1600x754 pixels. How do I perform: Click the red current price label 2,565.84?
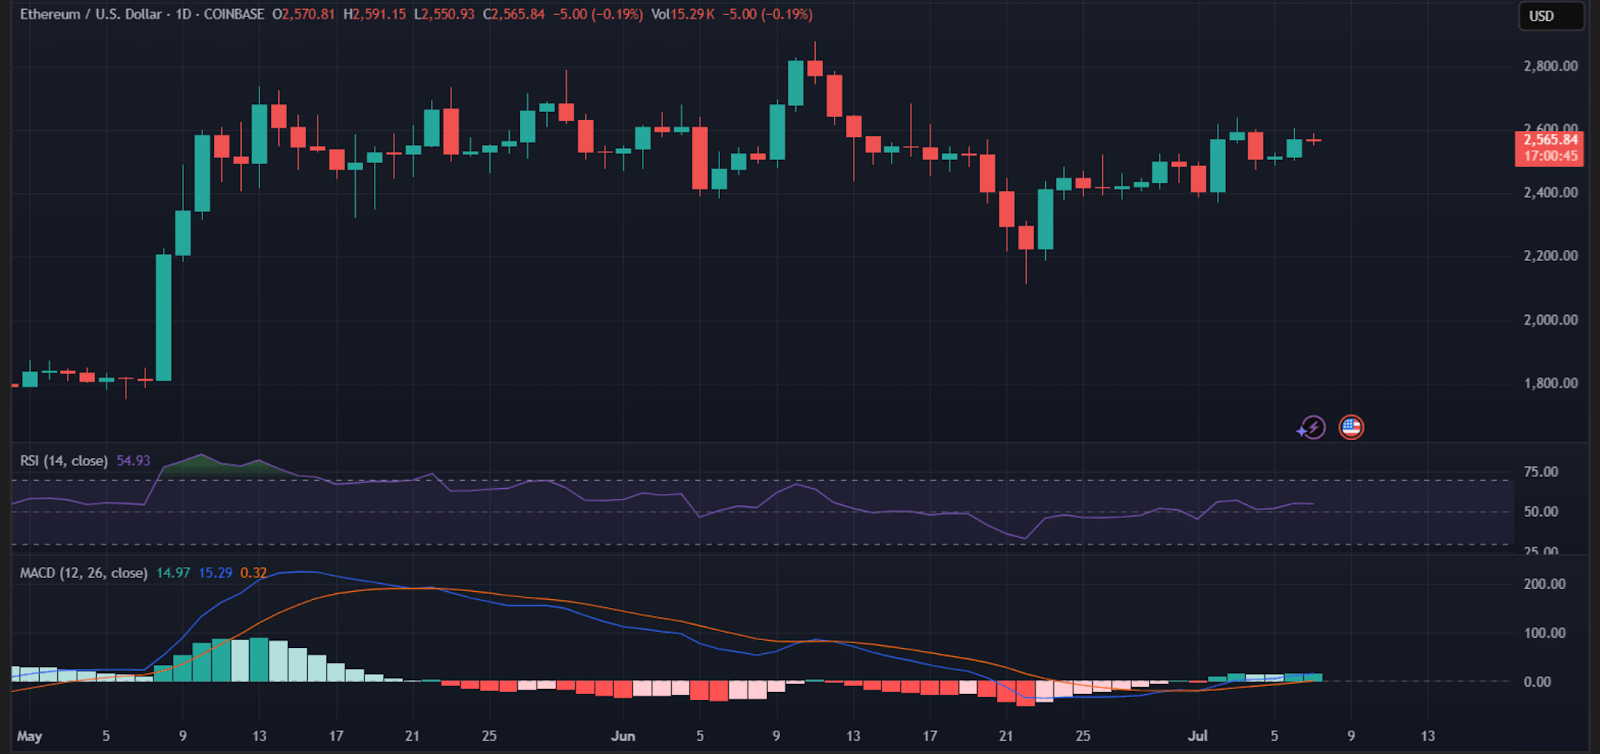pos(1549,141)
